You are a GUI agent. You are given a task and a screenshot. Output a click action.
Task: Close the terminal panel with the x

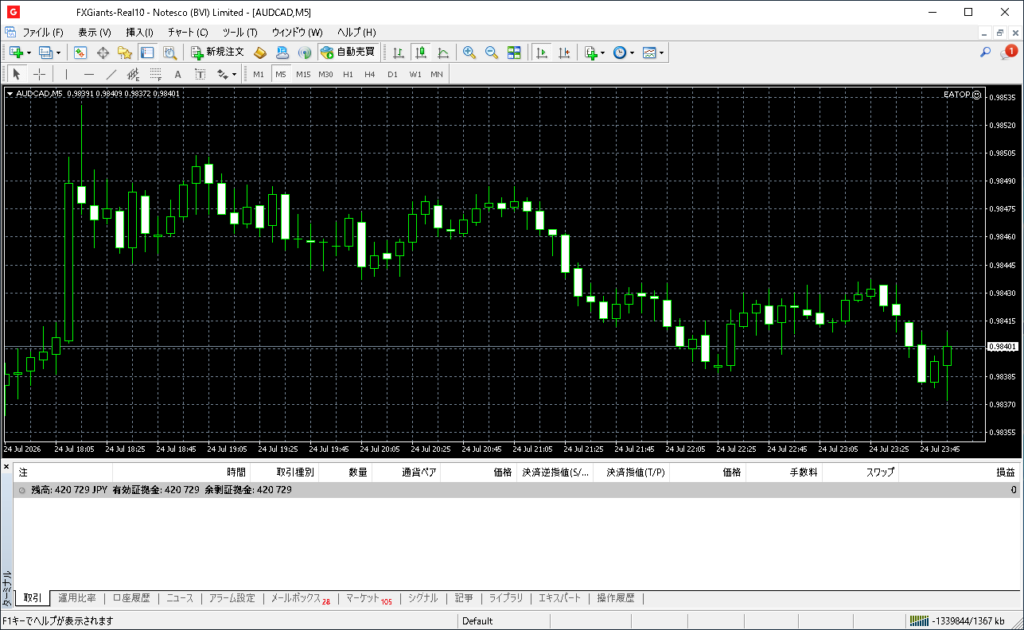pyautogui.click(x=7, y=467)
